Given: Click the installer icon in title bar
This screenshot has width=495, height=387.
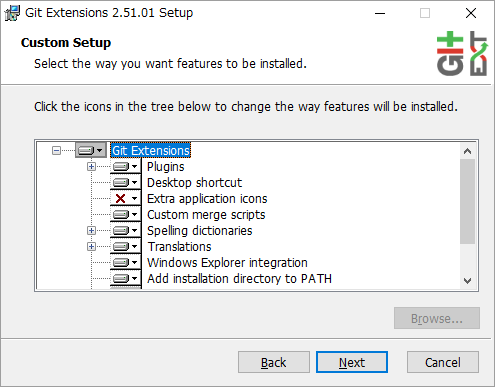Looking at the screenshot, I should [x=12, y=13].
